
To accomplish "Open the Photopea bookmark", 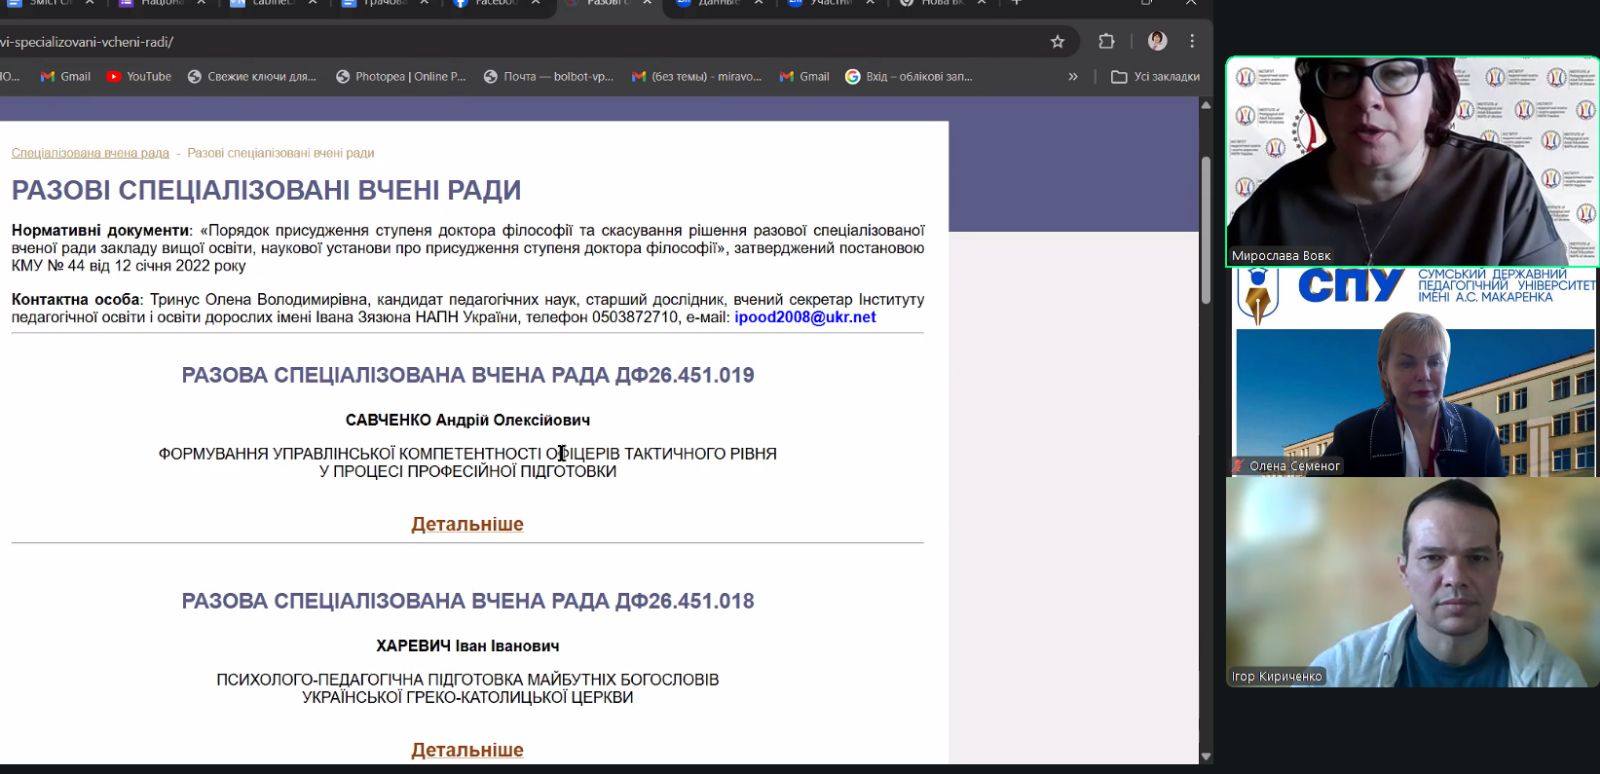I will tap(401, 76).
